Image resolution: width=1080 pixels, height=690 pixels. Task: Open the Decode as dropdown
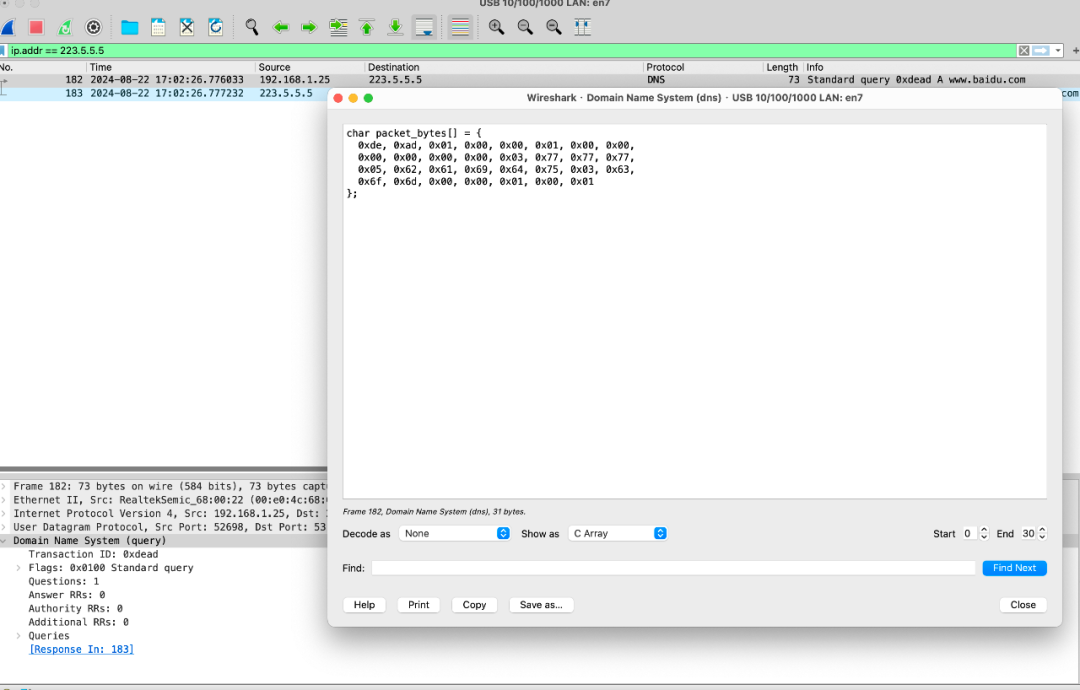[x=454, y=534]
